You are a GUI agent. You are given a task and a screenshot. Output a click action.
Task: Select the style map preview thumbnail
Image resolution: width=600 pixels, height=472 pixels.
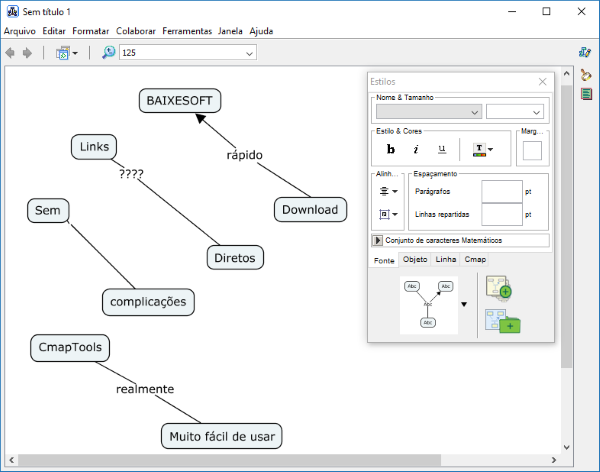point(429,305)
